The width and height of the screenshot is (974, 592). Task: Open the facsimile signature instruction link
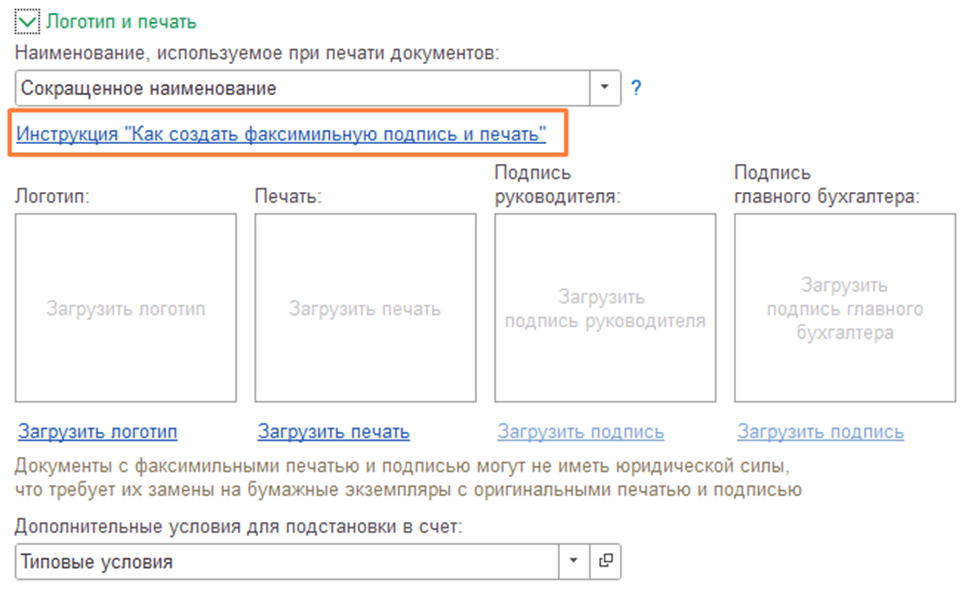(281, 134)
